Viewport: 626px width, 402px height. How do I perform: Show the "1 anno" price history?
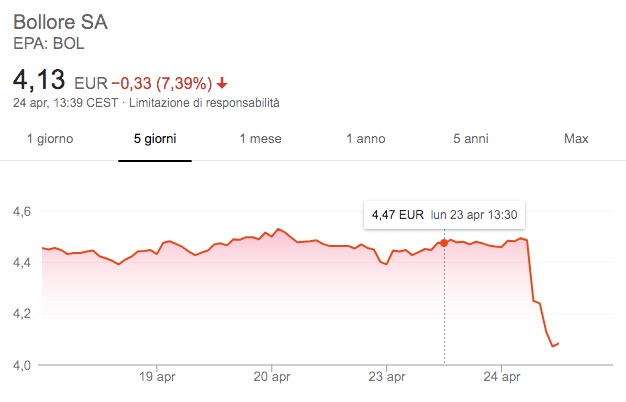pyautogui.click(x=366, y=138)
